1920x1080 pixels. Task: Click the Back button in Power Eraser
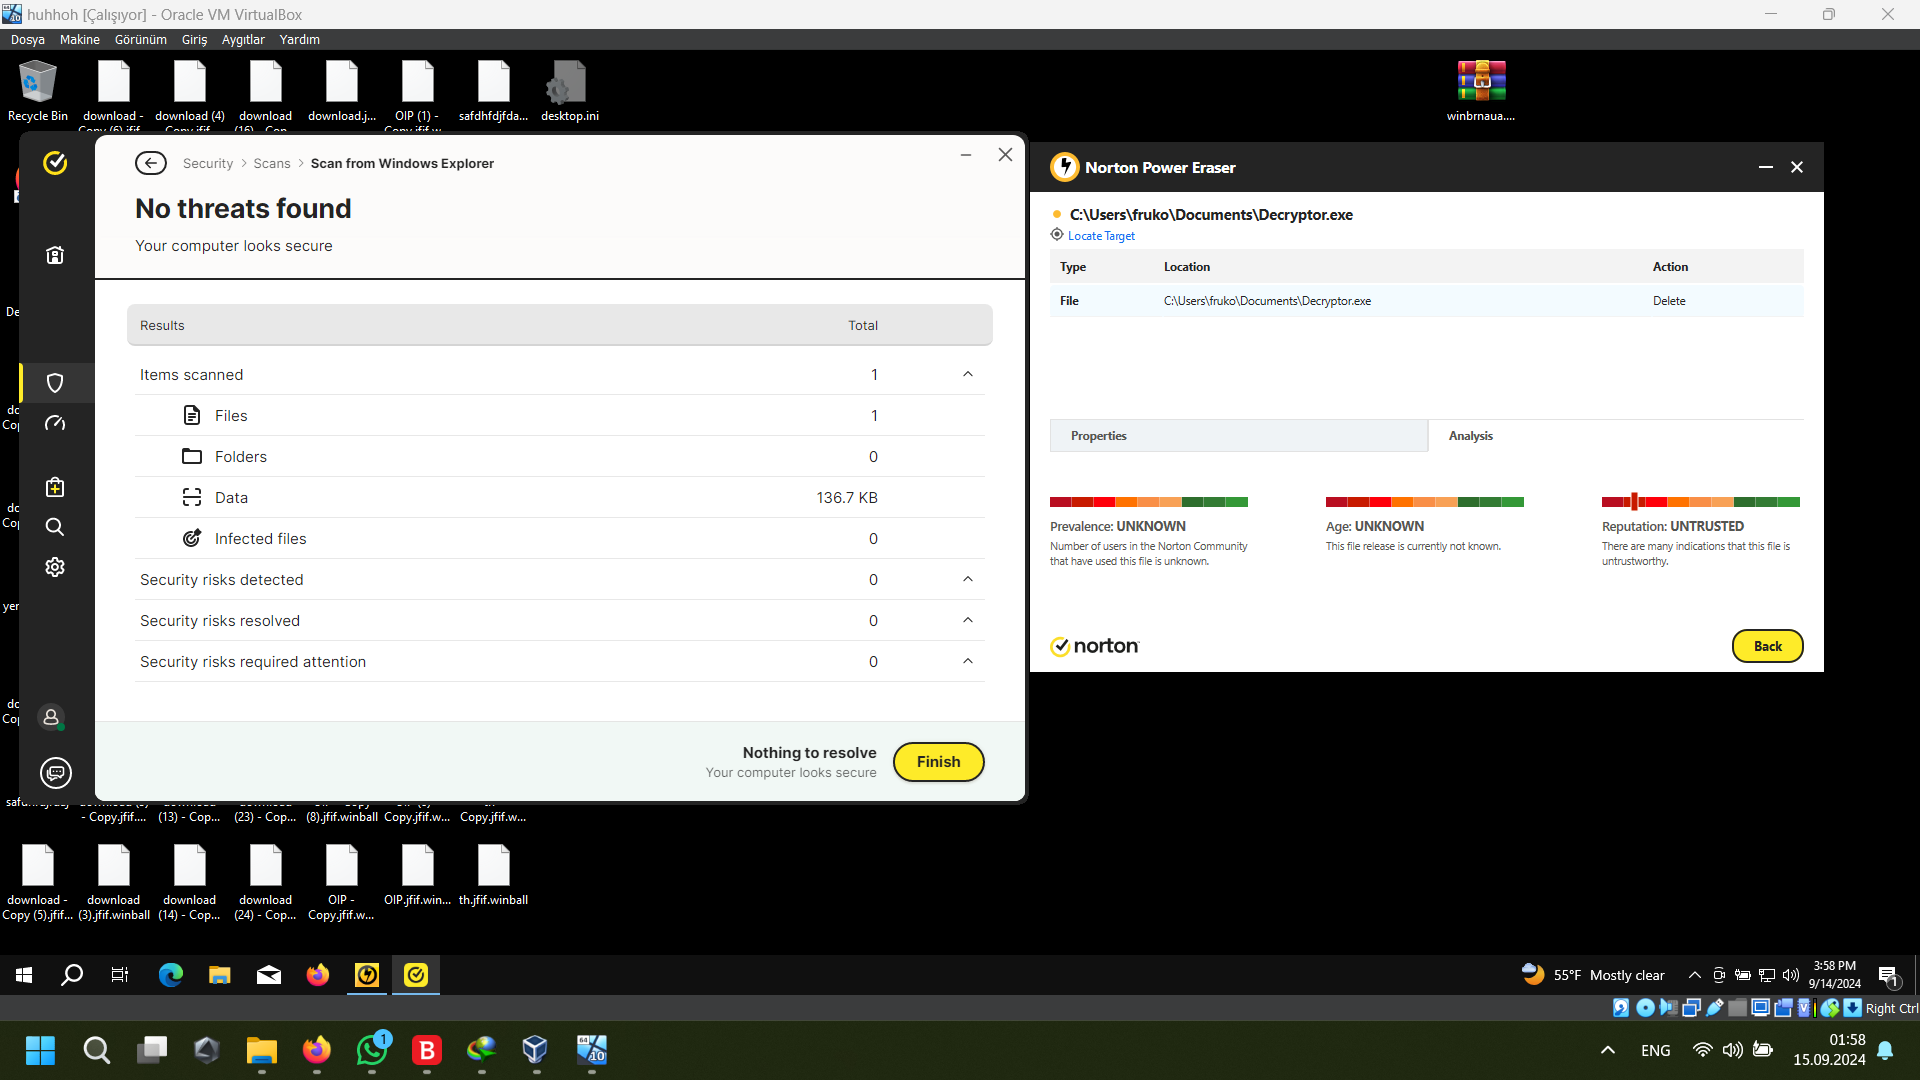[1767, 646]
